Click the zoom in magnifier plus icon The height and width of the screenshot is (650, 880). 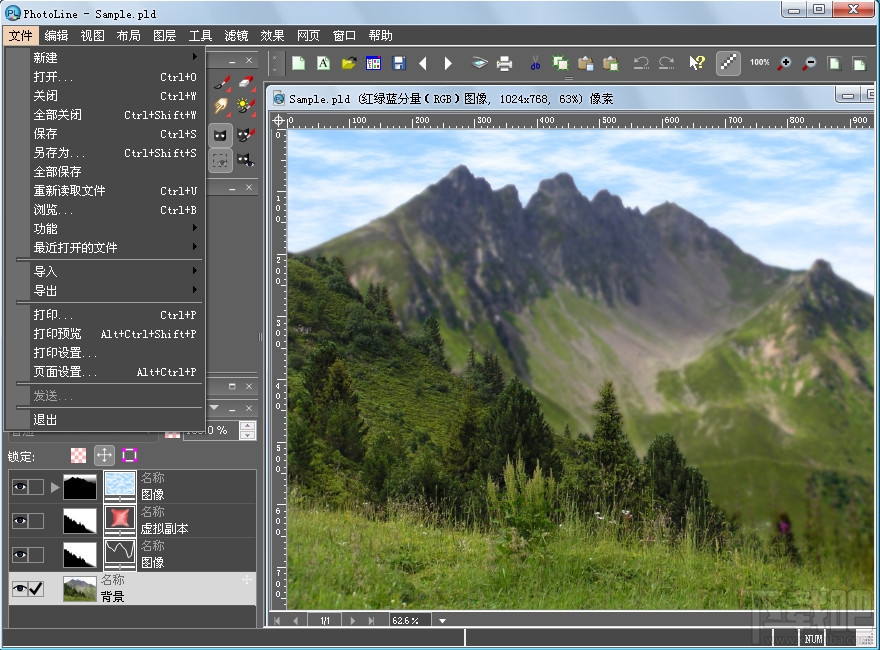coord(784,63)
